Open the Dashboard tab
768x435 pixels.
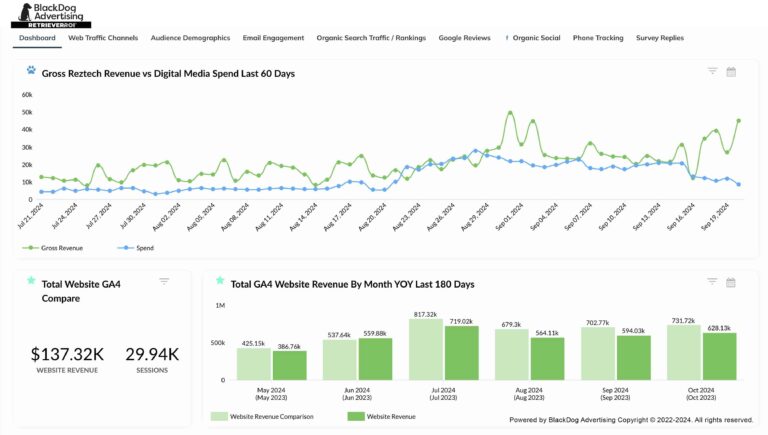coord(37,38)
